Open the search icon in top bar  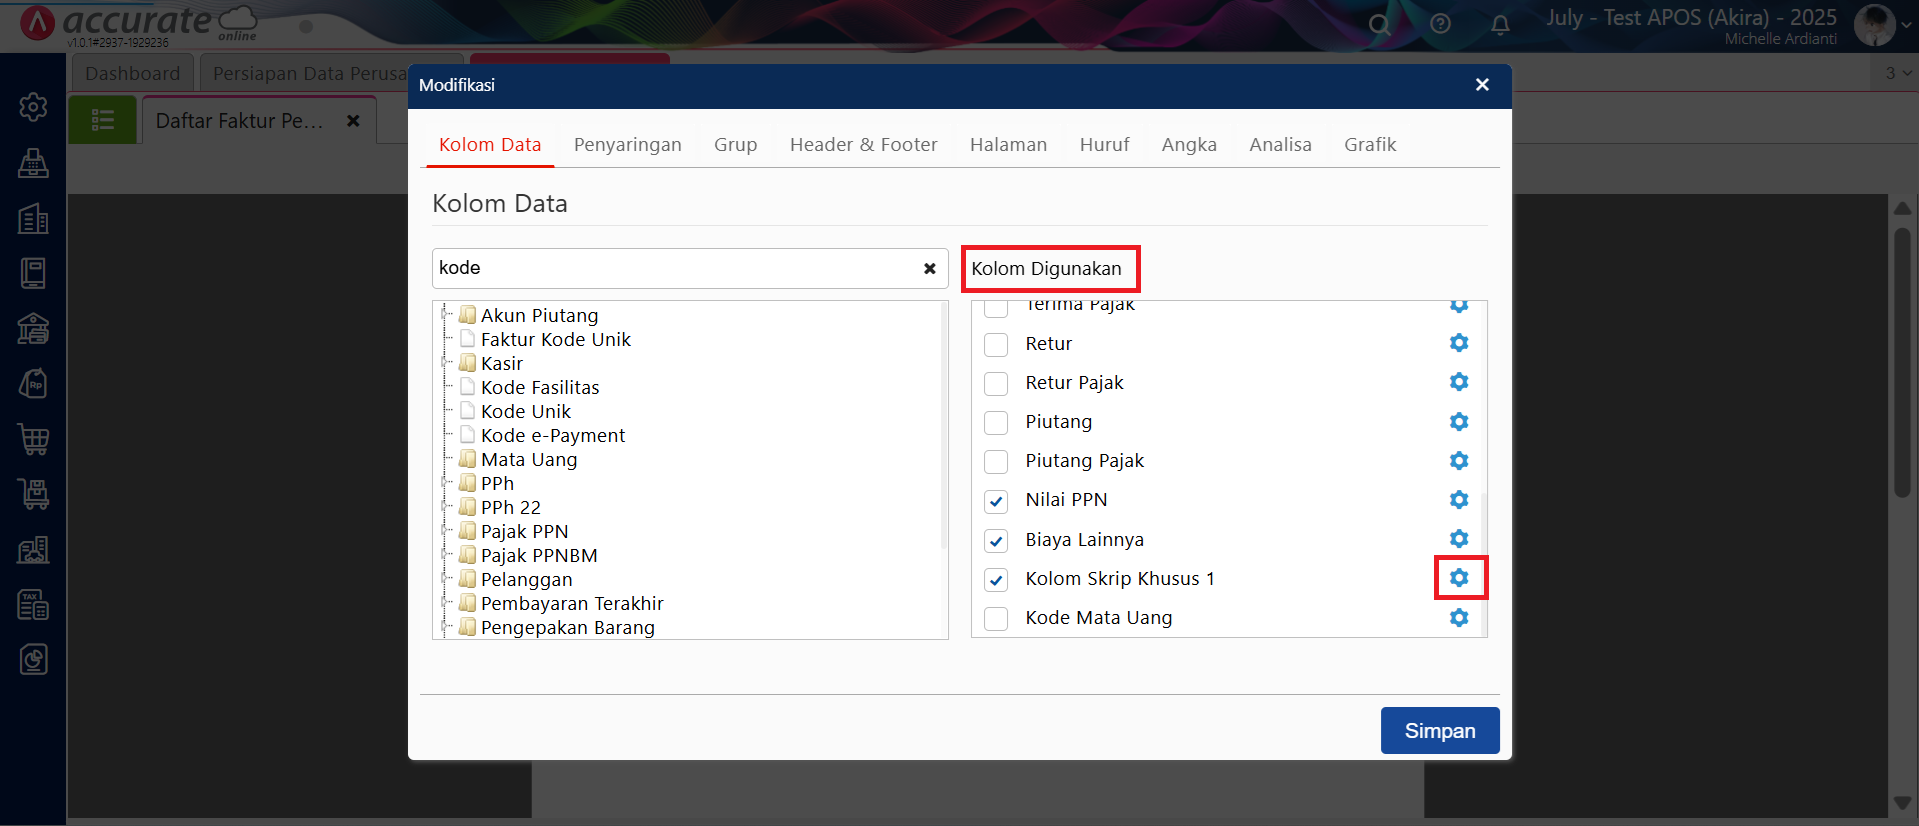tap(1379, 24)
